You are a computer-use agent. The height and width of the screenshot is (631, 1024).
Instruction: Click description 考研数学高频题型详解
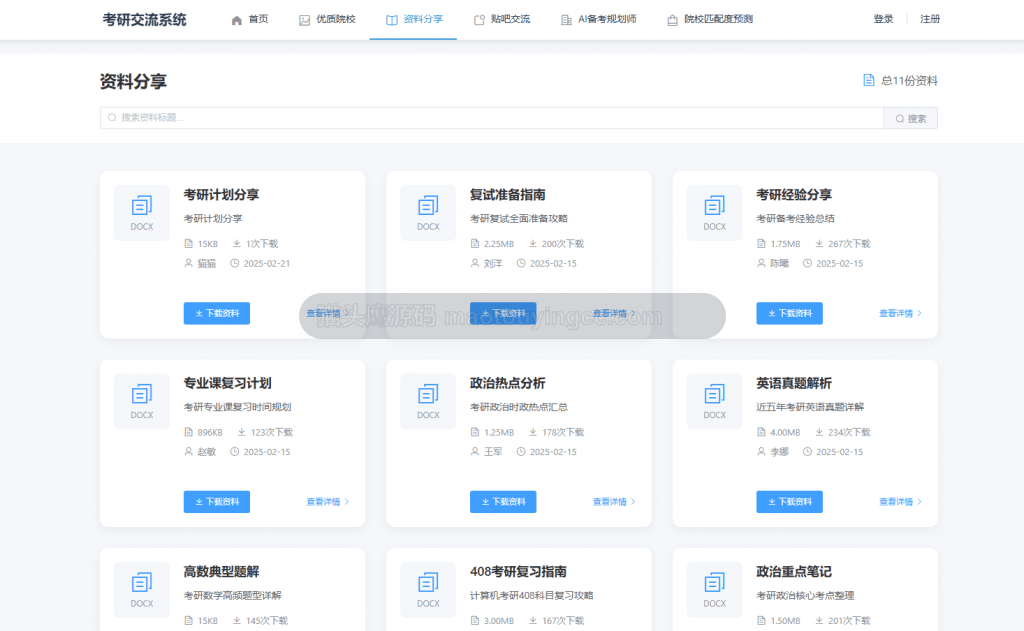[232, 595]
